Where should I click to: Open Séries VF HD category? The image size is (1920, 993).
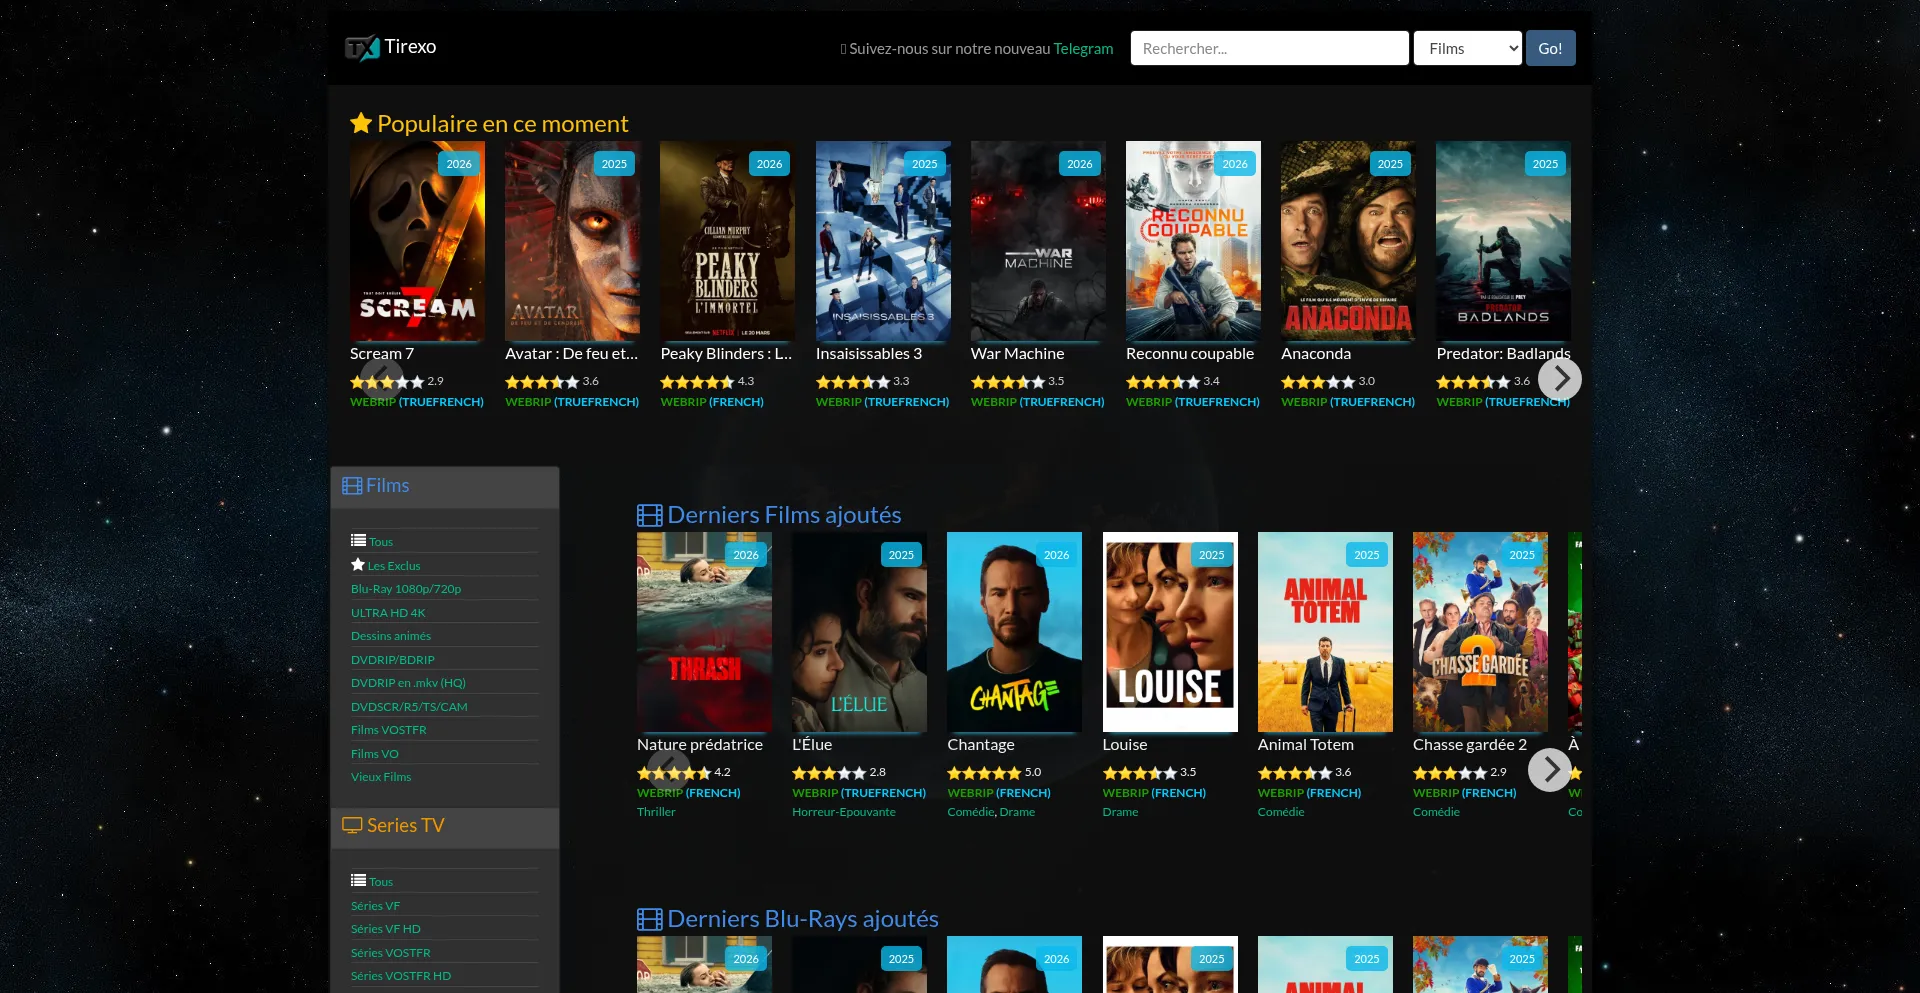coord(386,929)
